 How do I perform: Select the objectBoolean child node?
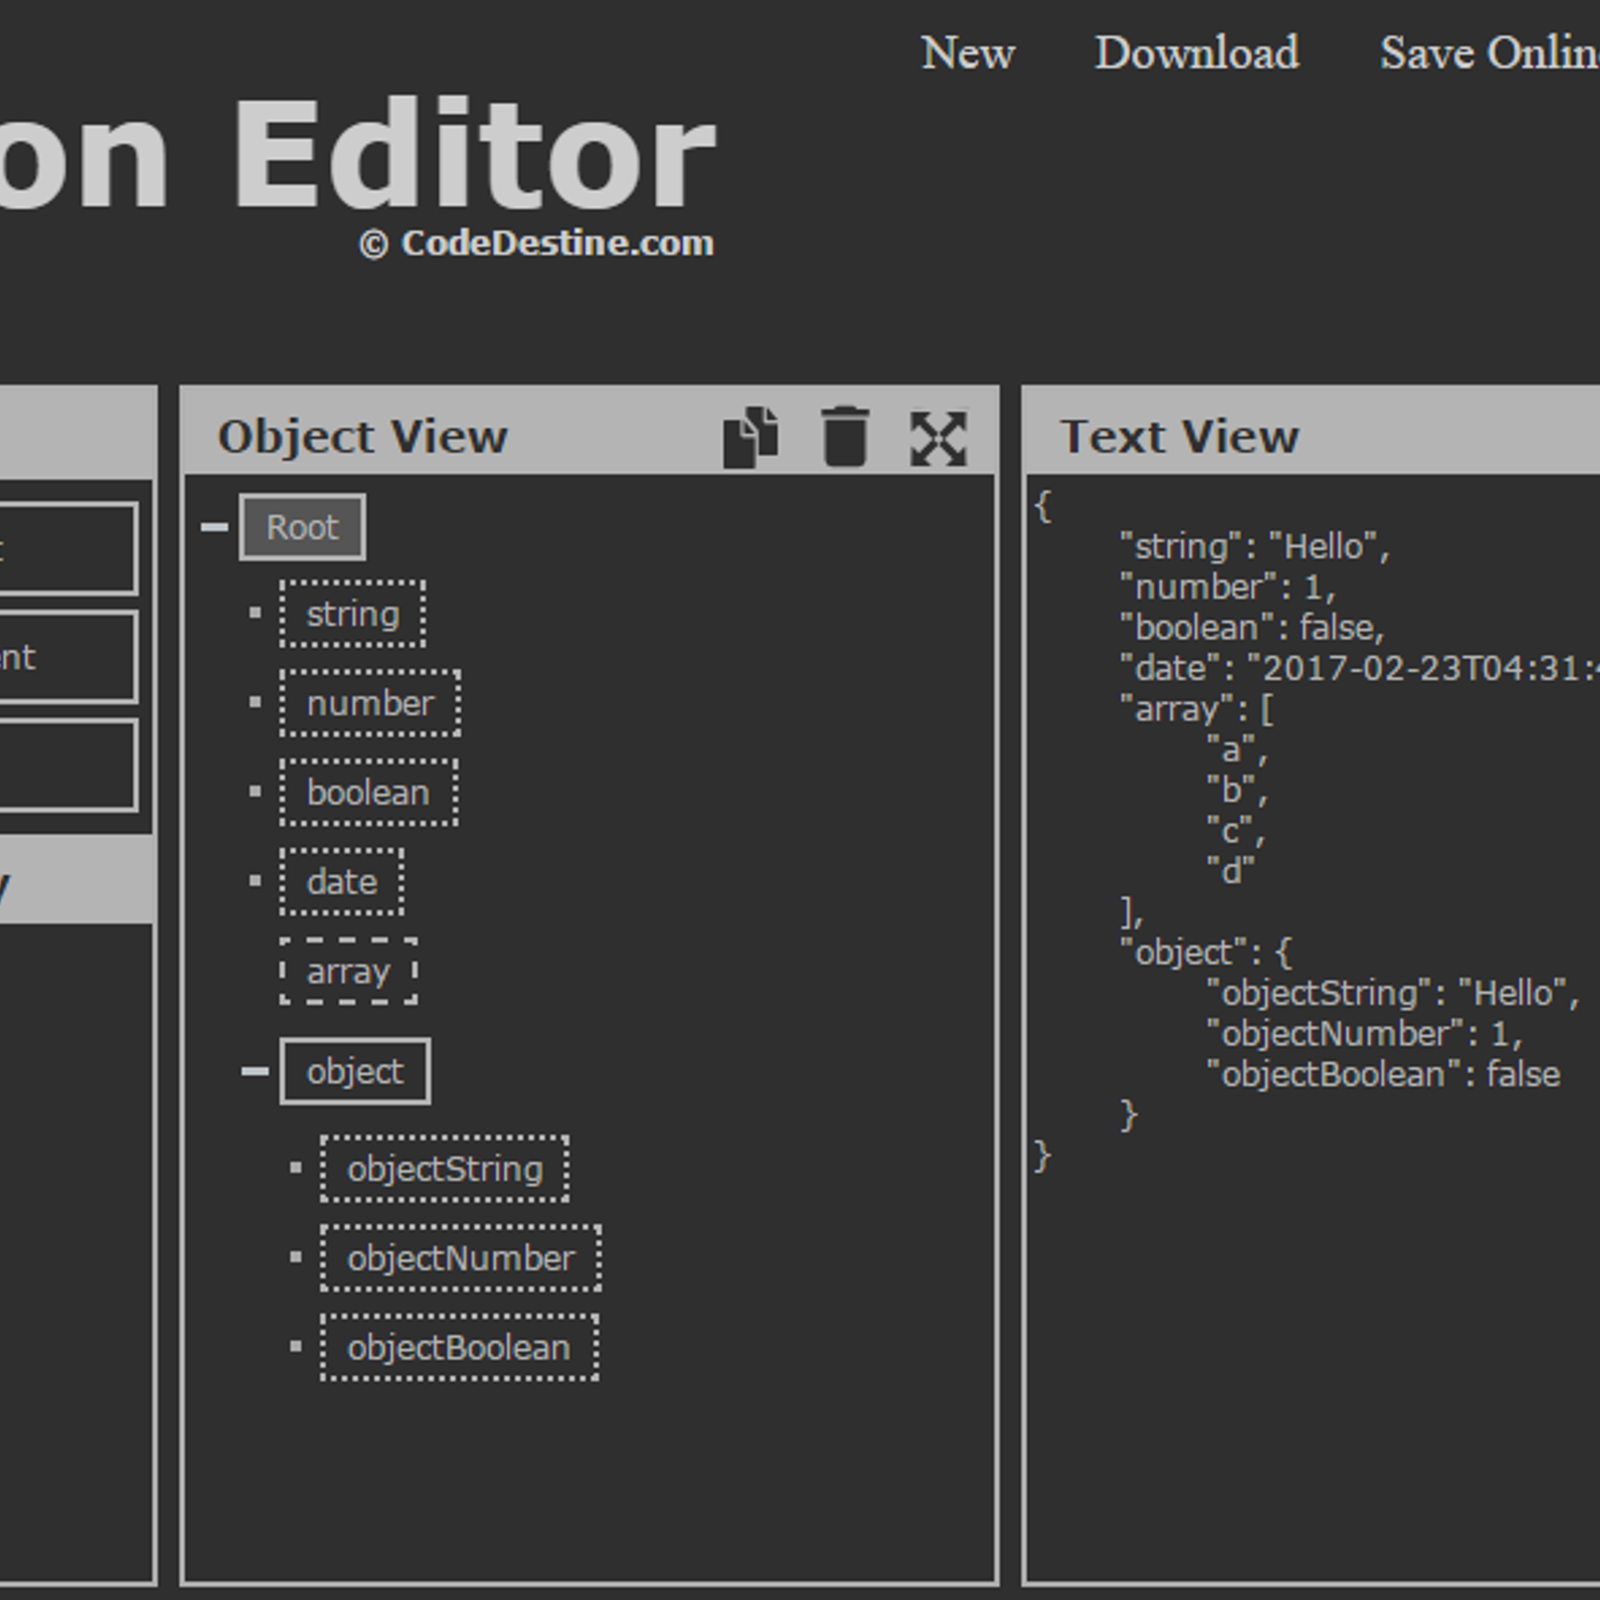click(x=459, y=1347)
